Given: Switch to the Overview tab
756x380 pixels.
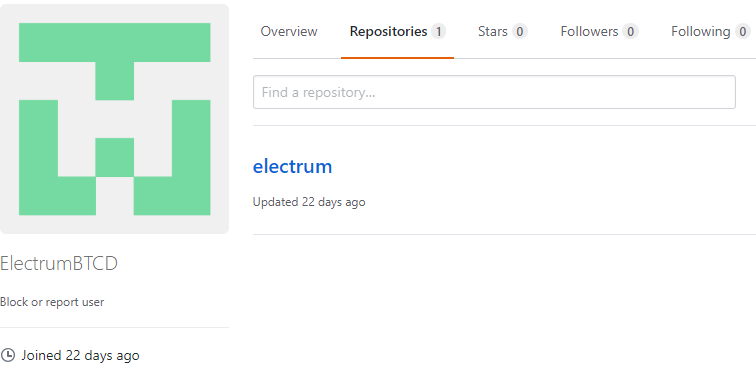Looking at the screenshot, I should click(x=289, y=32).
